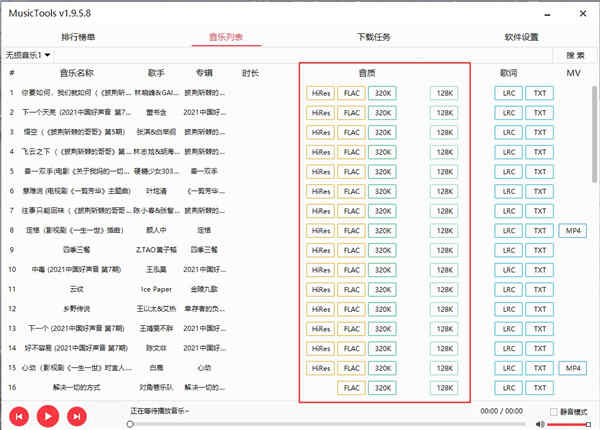Click the 音乐名称 column header
Image resolution: width=600 pixels, height=430 pixels.
point(77,73)
